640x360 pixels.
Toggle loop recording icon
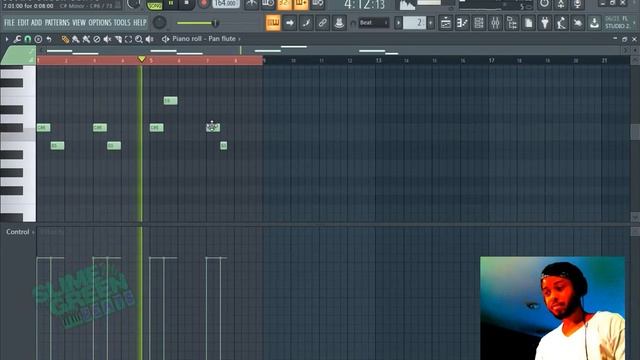[318, 4]
